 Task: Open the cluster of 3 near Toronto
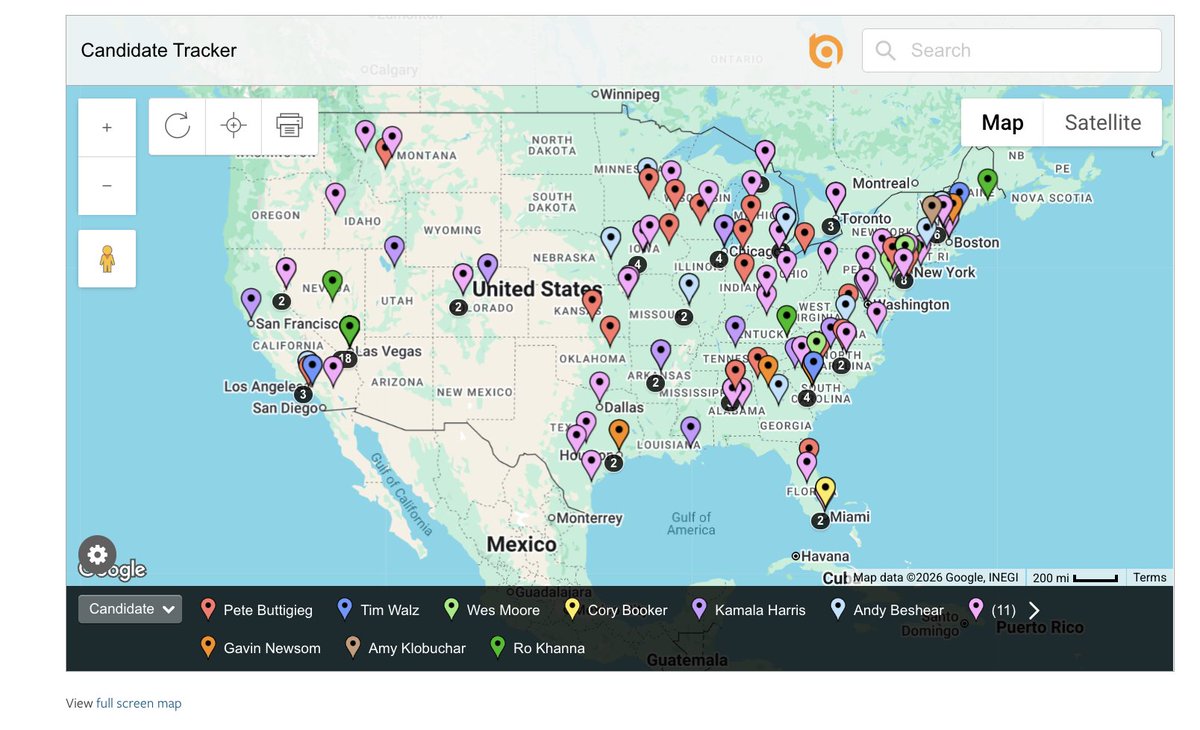pos(830,226)
